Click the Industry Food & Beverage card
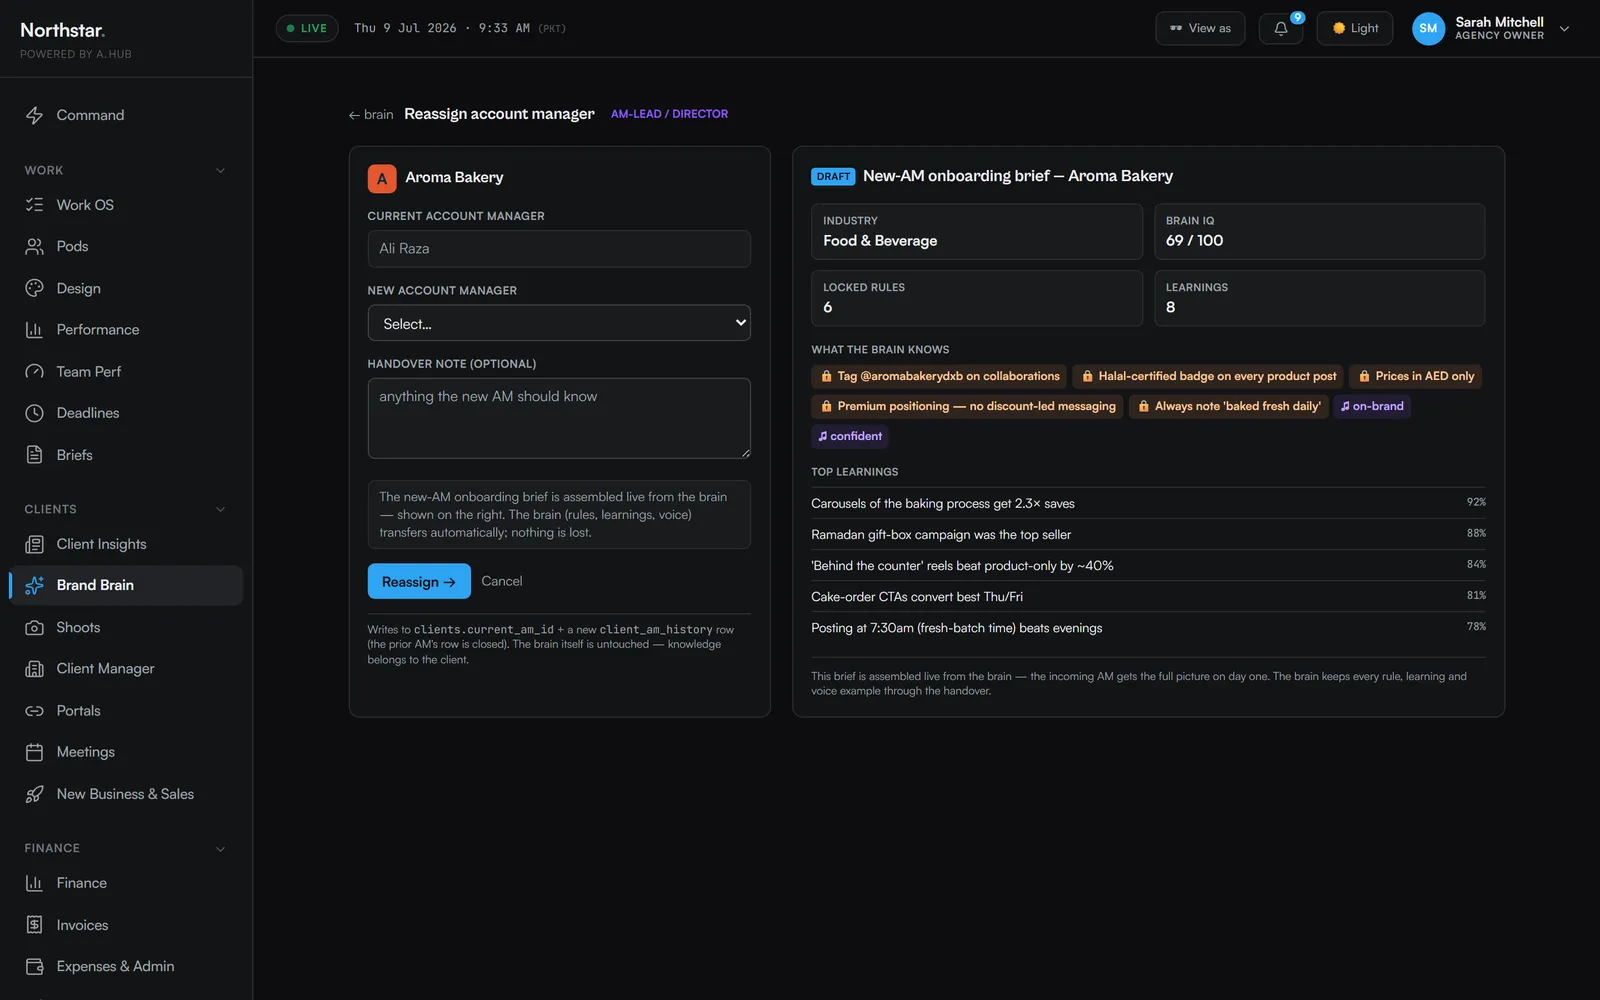 pyautogui.click(x=976, y=231)
